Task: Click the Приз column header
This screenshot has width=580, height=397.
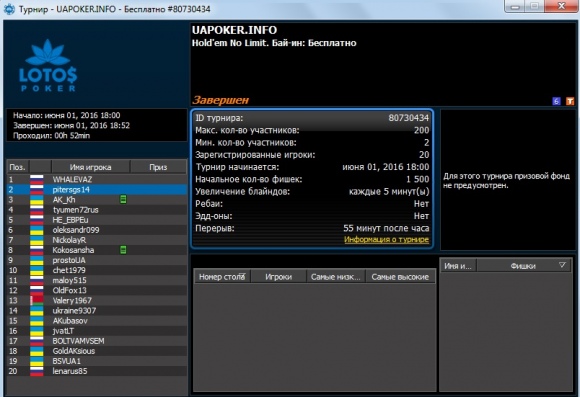Action: click(x=158, y=167)
